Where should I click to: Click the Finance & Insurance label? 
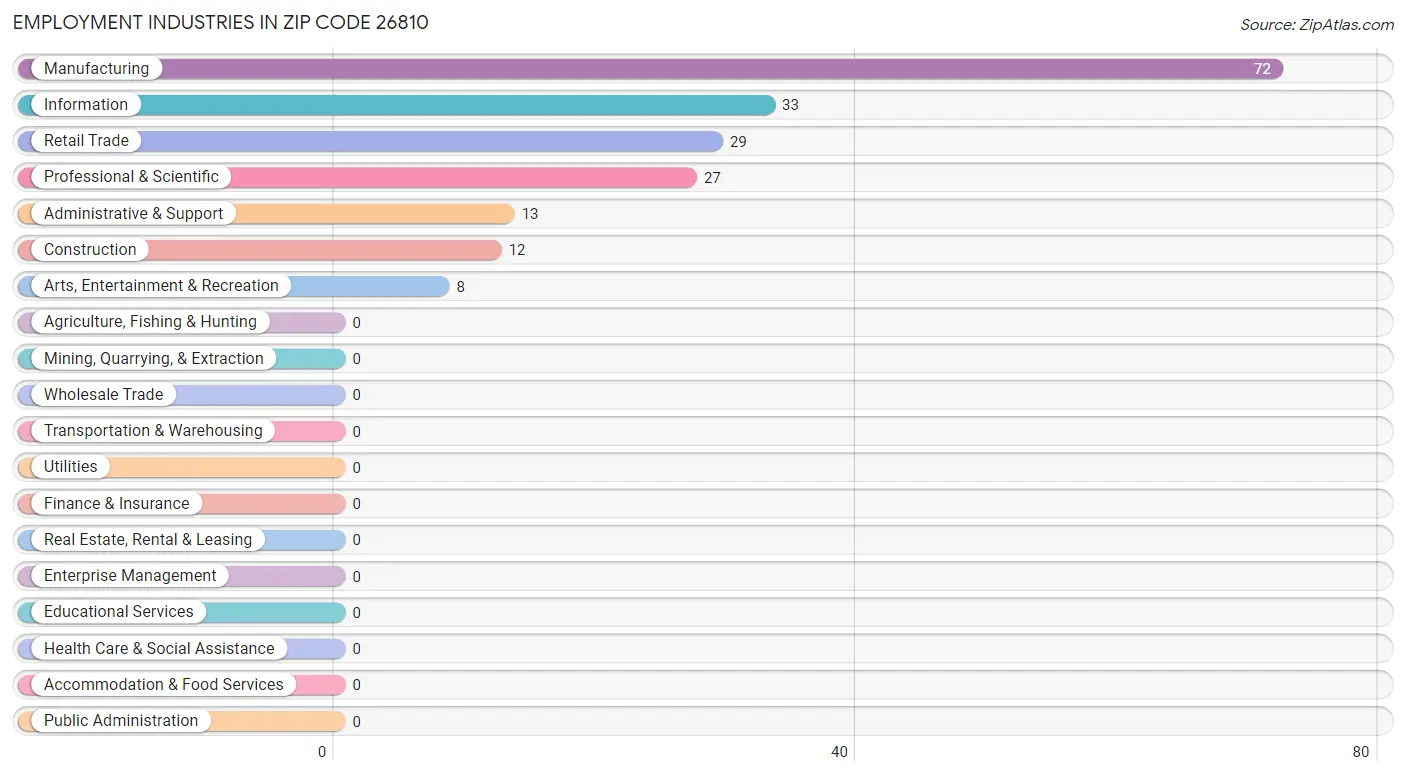[x=116, y=503]
